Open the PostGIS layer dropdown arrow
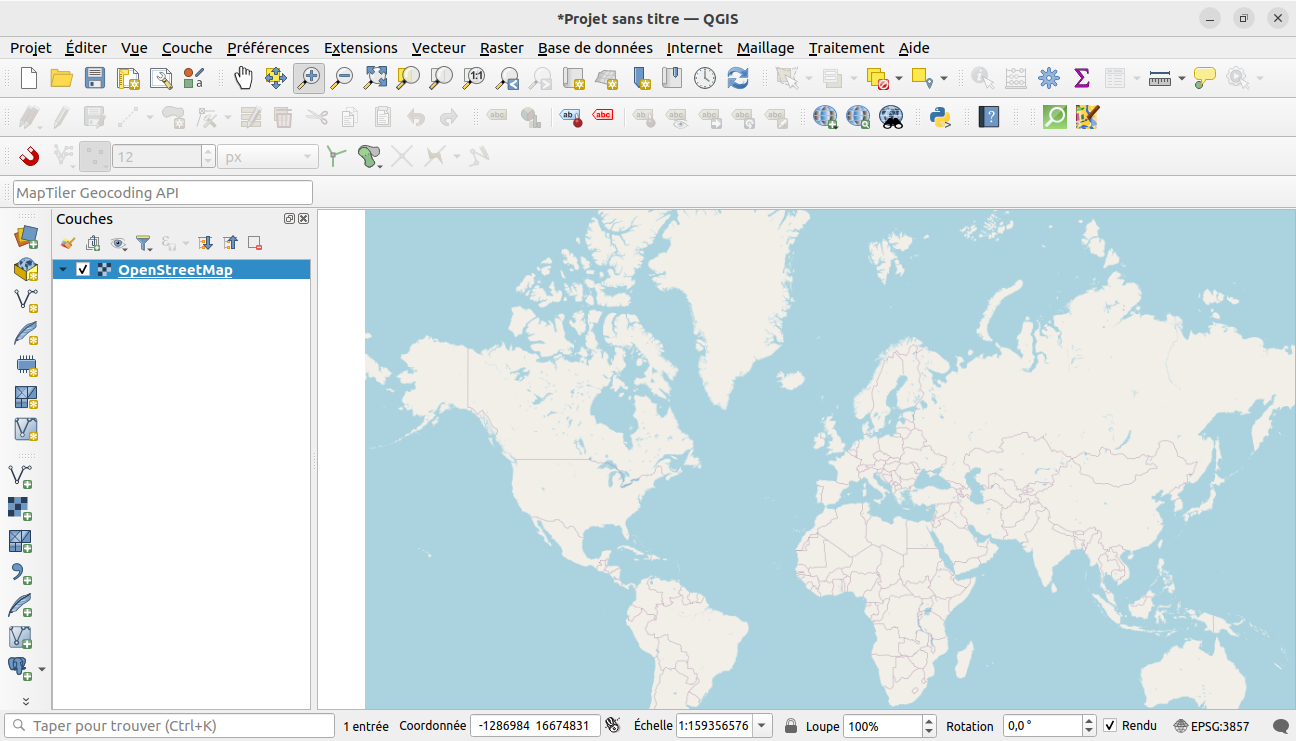This screenshot has height=741, width=1296. tap(42, 669)
